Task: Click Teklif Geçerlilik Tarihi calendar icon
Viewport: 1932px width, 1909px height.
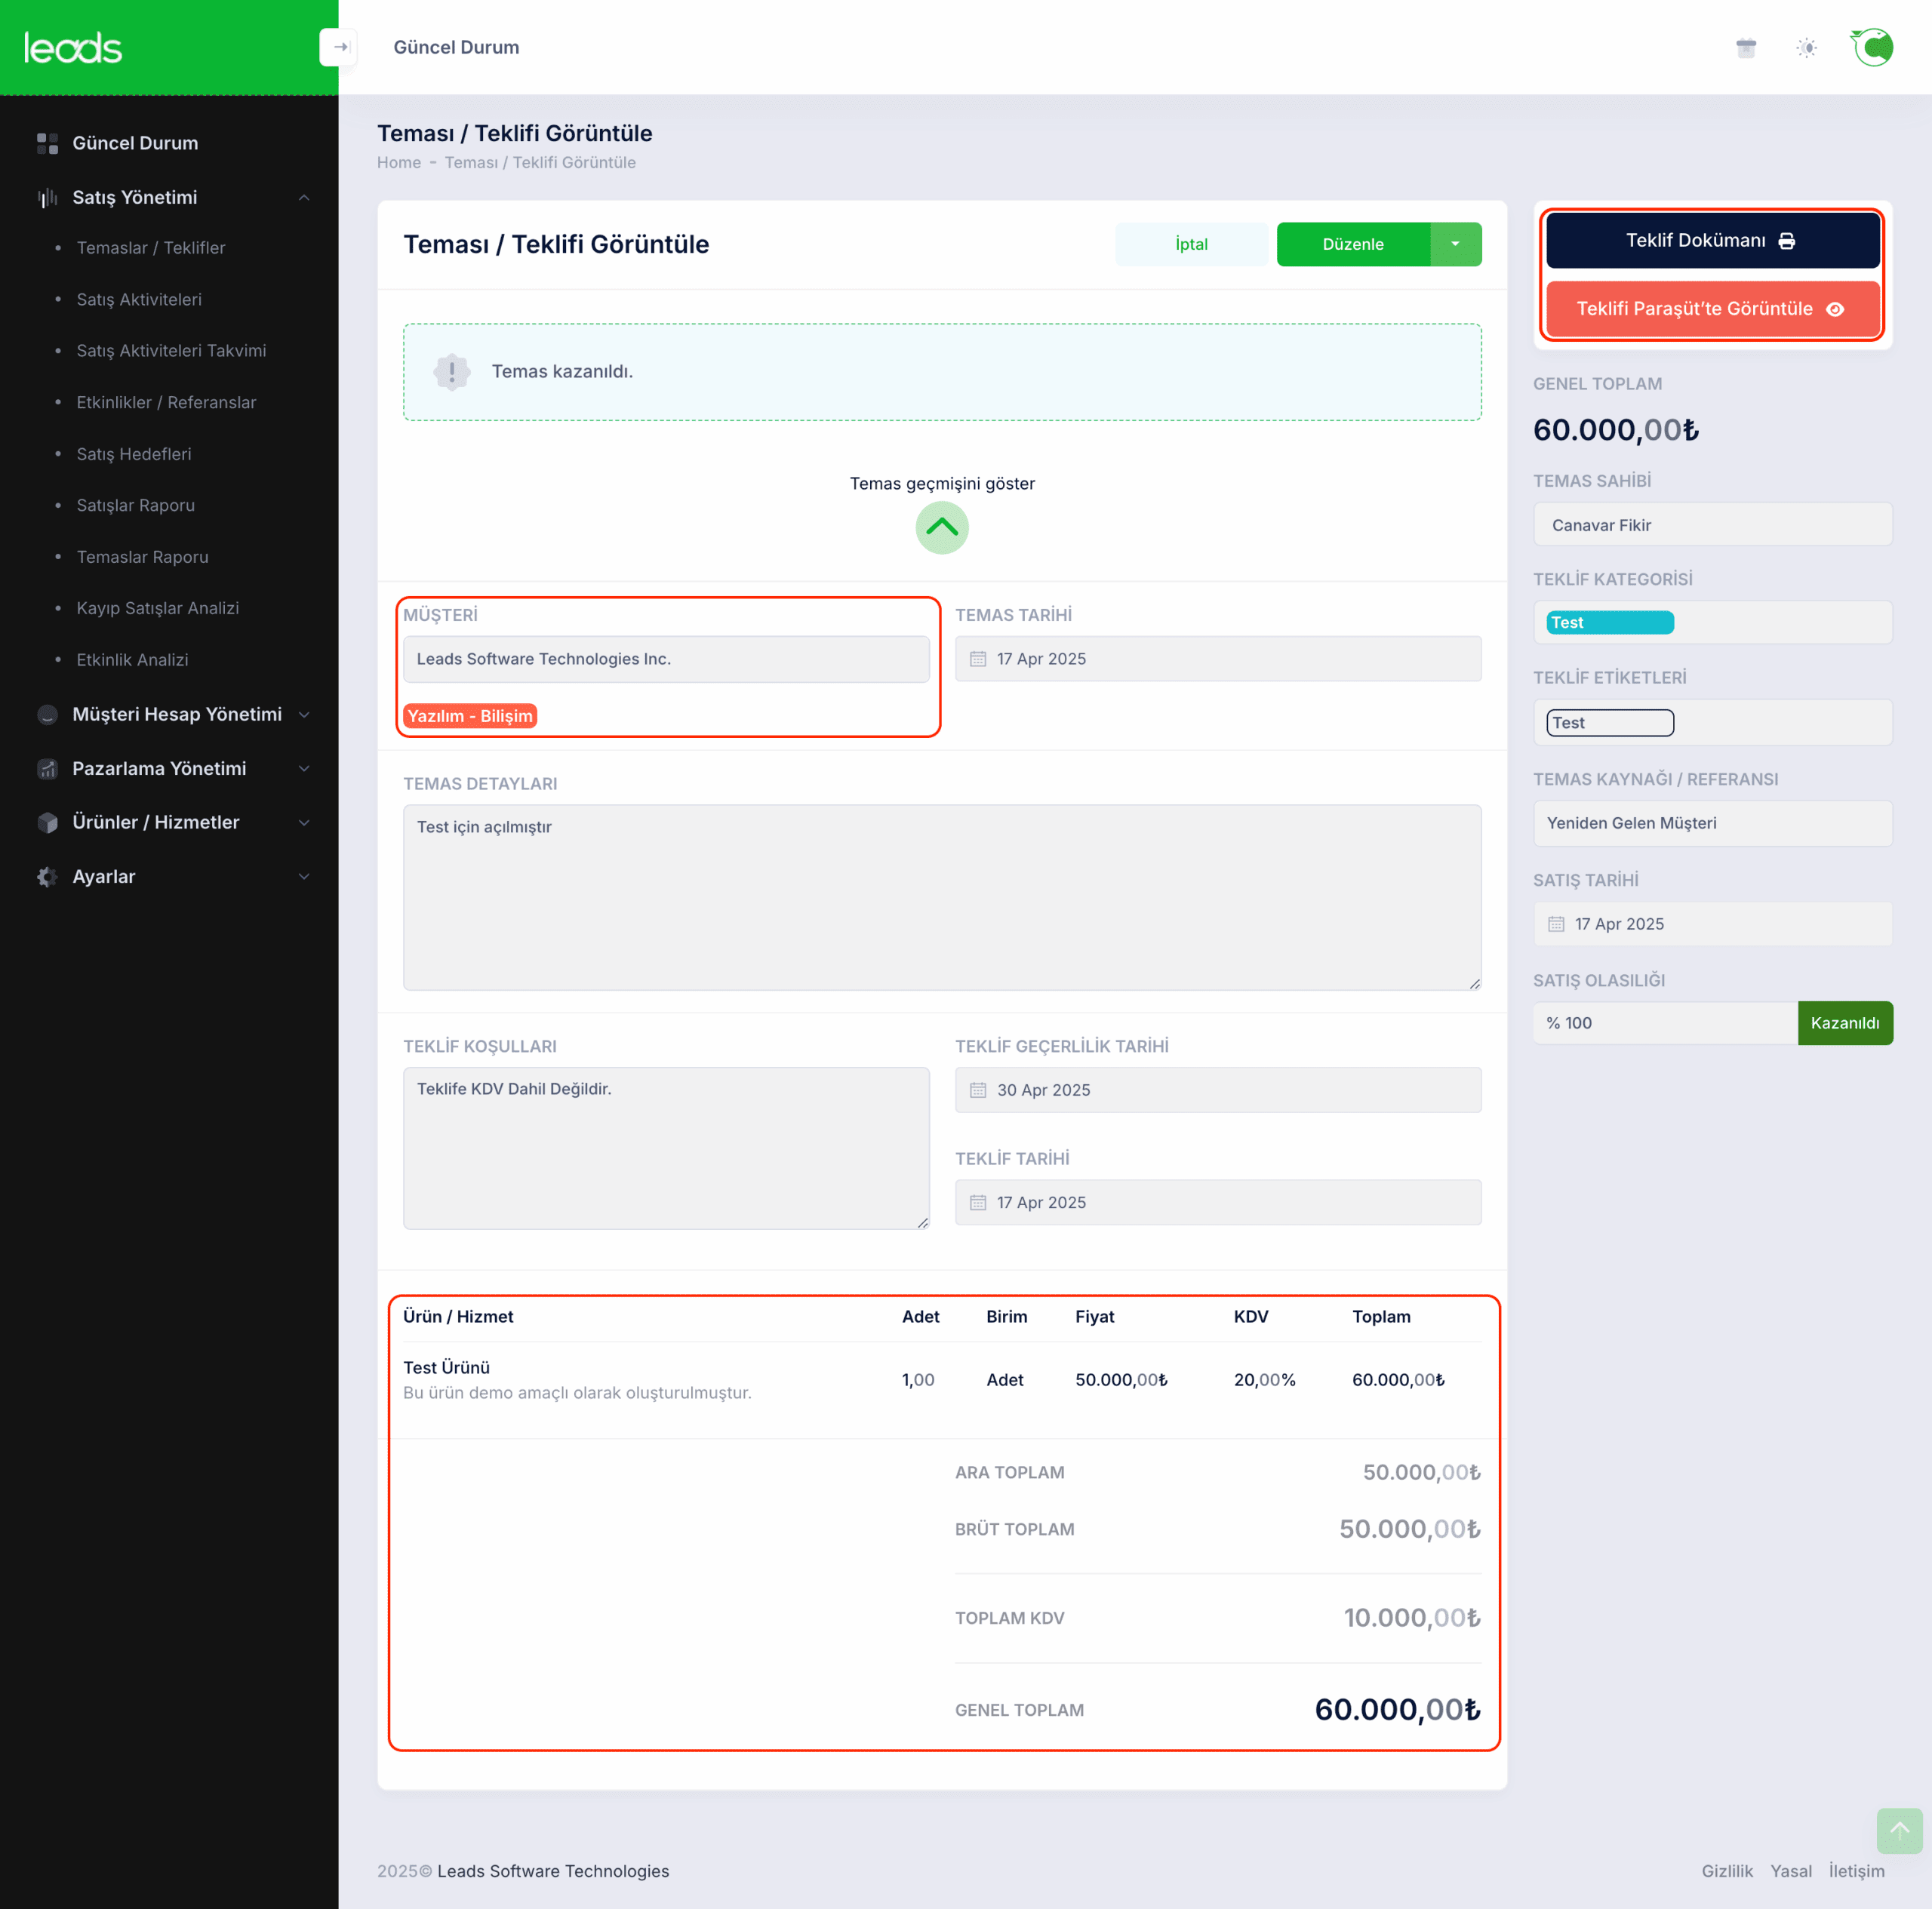Action: coord(978,1090)
